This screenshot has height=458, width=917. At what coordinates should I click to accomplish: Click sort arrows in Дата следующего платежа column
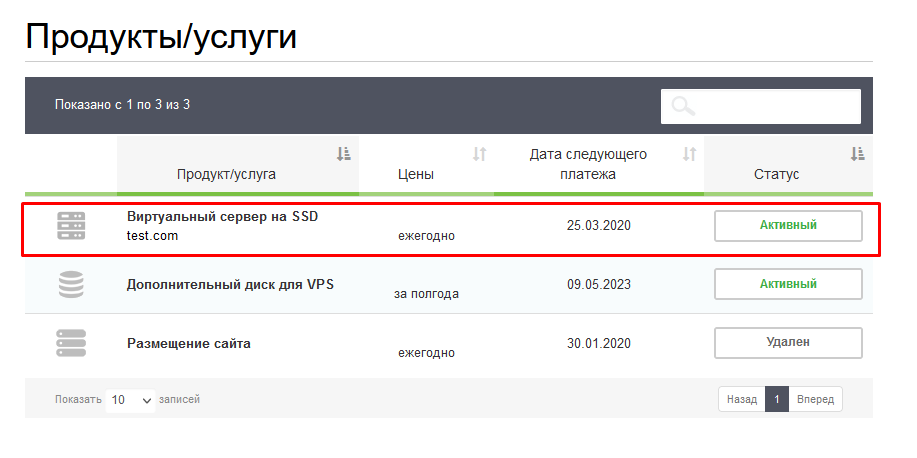(x=689, y=154)
